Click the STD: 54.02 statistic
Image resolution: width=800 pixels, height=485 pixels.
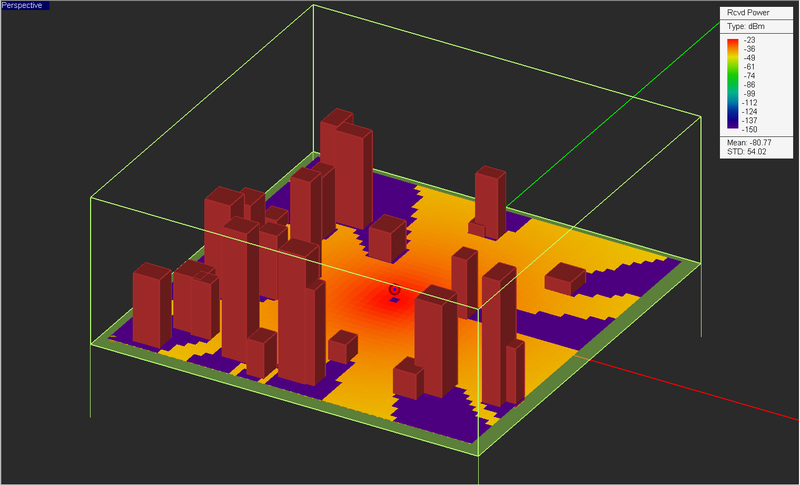tap(752, 152)
